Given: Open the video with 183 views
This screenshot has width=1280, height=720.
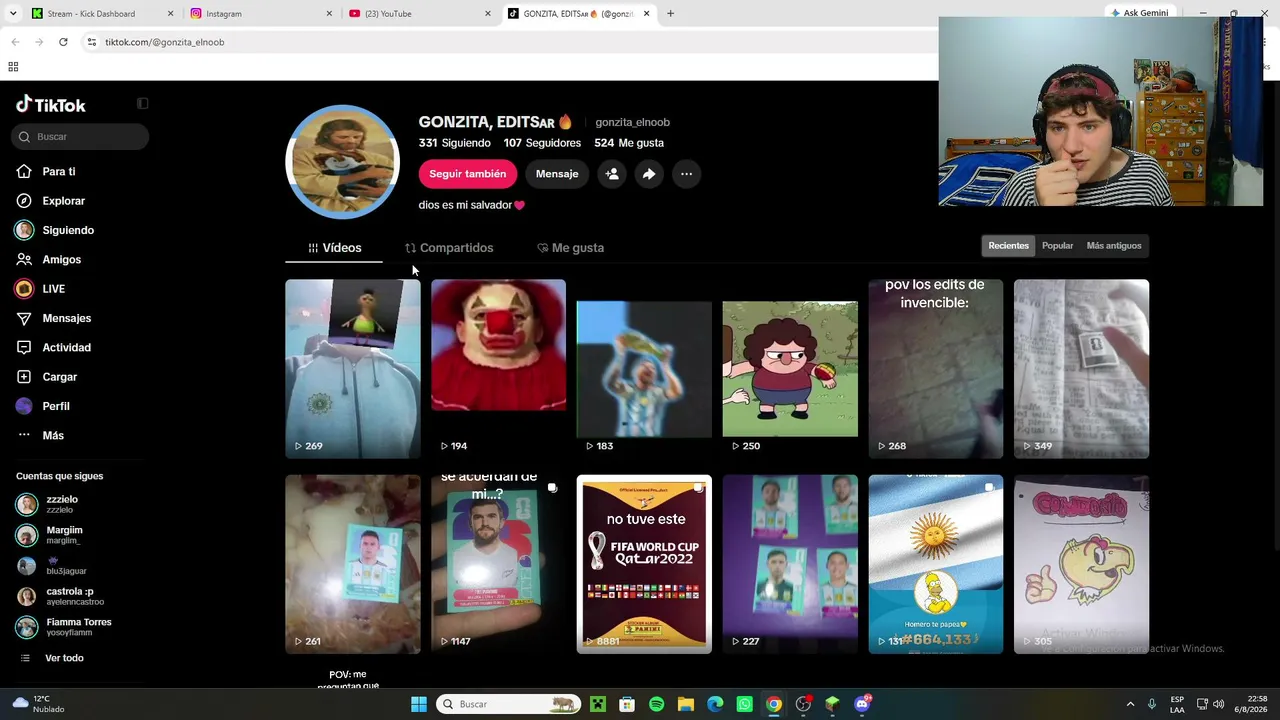Looking at the screenshot, I should point(644,369).
